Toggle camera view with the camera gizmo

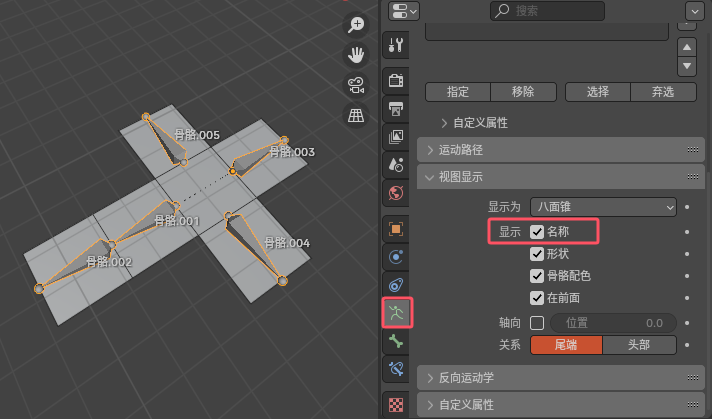coord(356,85)
